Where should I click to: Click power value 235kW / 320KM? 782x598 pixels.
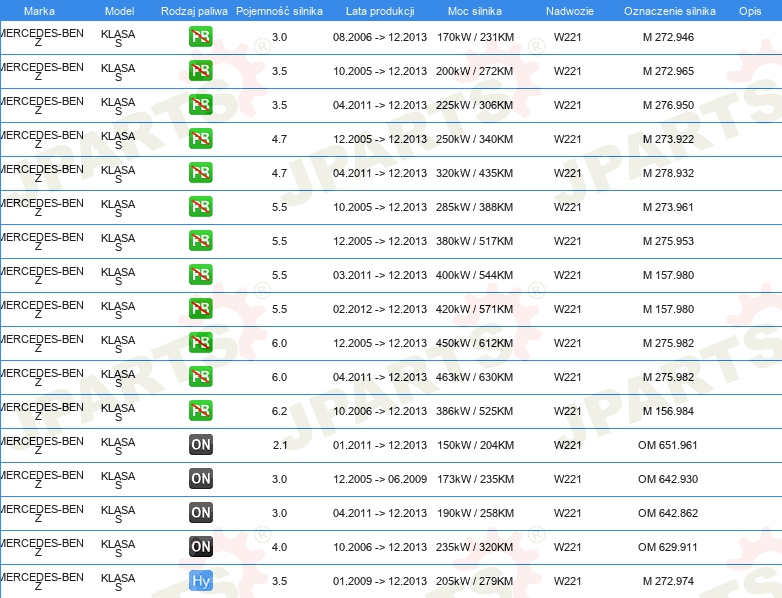474,547
